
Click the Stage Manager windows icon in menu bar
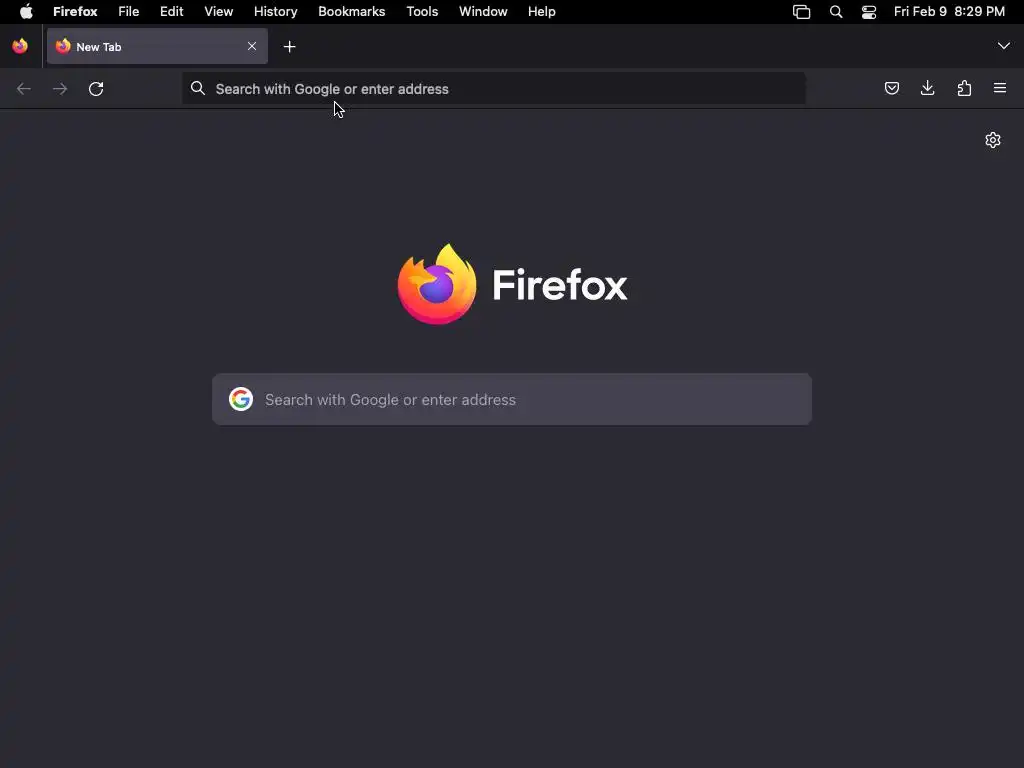coord(801,12)
